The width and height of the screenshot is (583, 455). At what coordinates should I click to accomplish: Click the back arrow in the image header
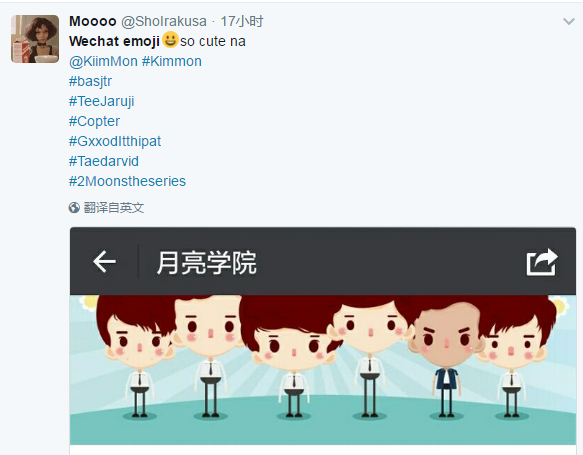[104, 262]
